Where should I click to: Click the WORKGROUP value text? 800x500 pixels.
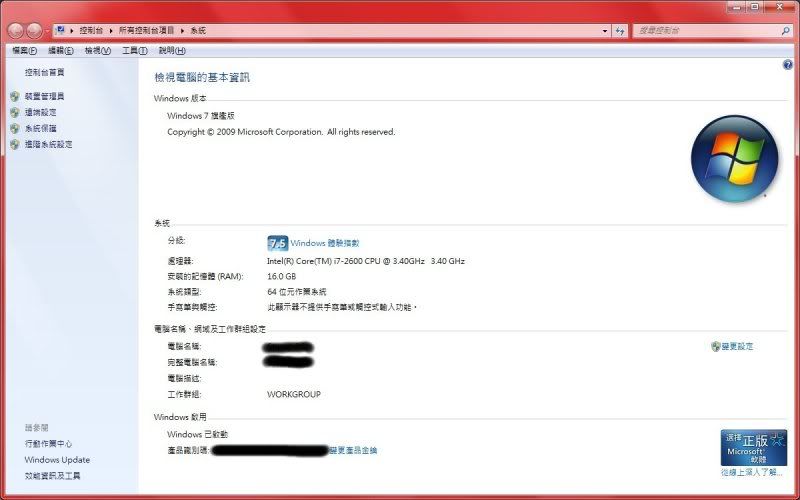(x=294, y=394)
